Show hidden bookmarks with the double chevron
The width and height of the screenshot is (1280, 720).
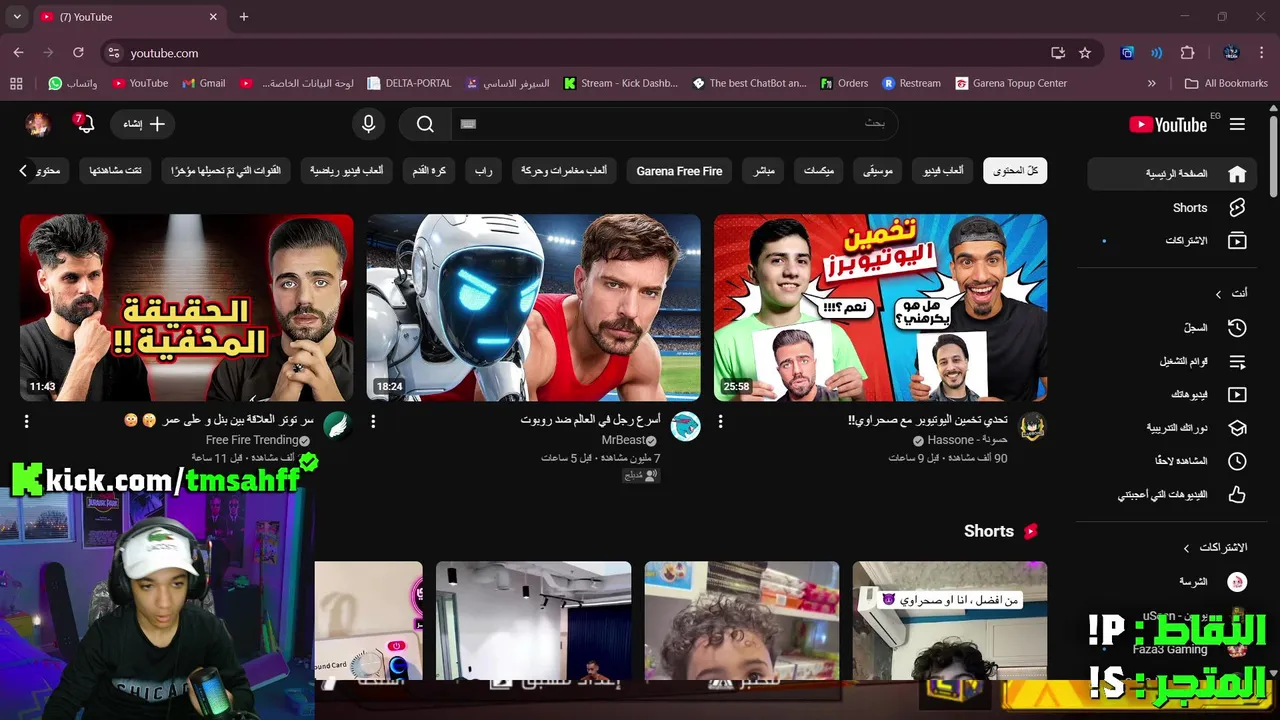[x=1151, y=83]
